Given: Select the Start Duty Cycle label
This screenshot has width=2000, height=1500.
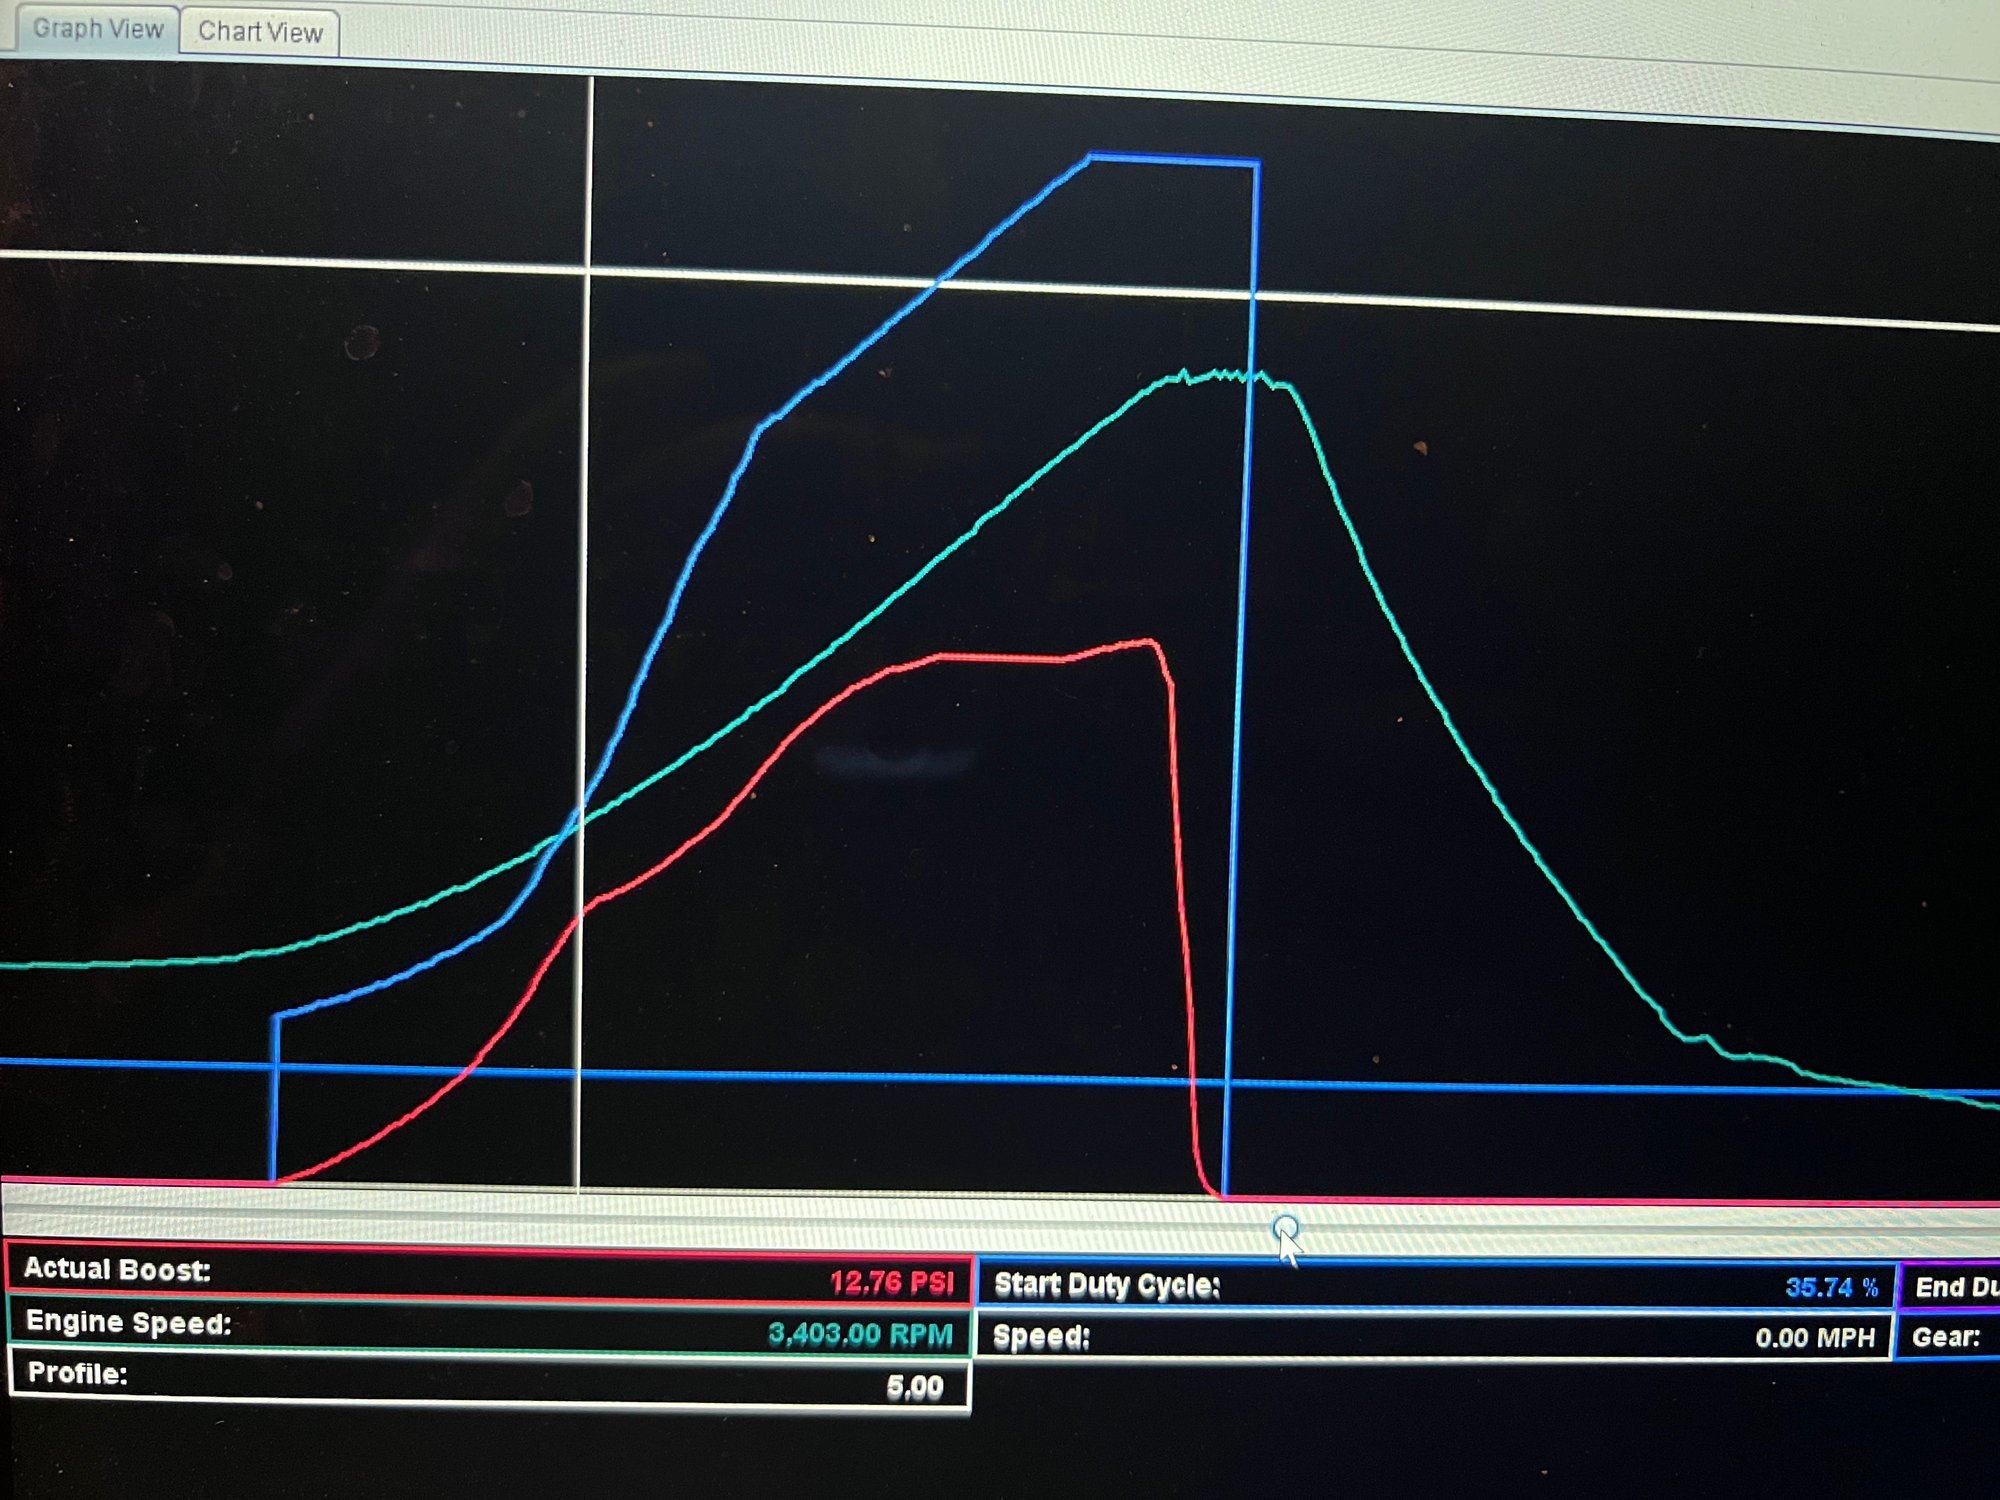Looking at the screenshot, I should [1107, 1284].
